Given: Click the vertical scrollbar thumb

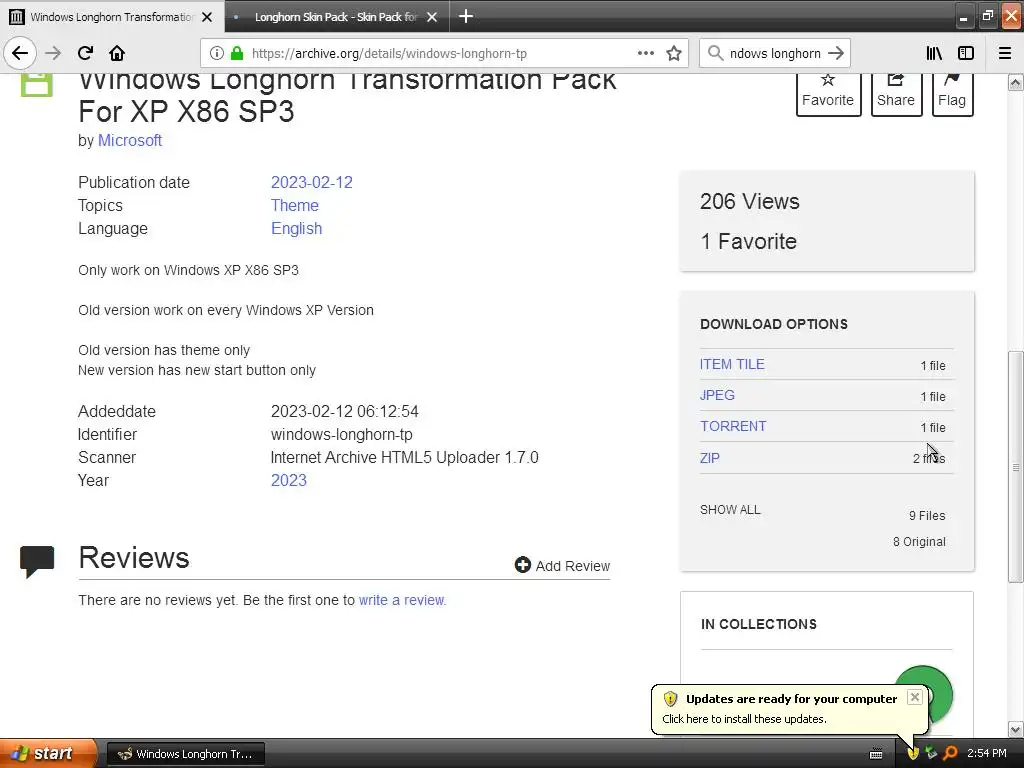Looking at the screenshot, I should (x=1016, y=467).
